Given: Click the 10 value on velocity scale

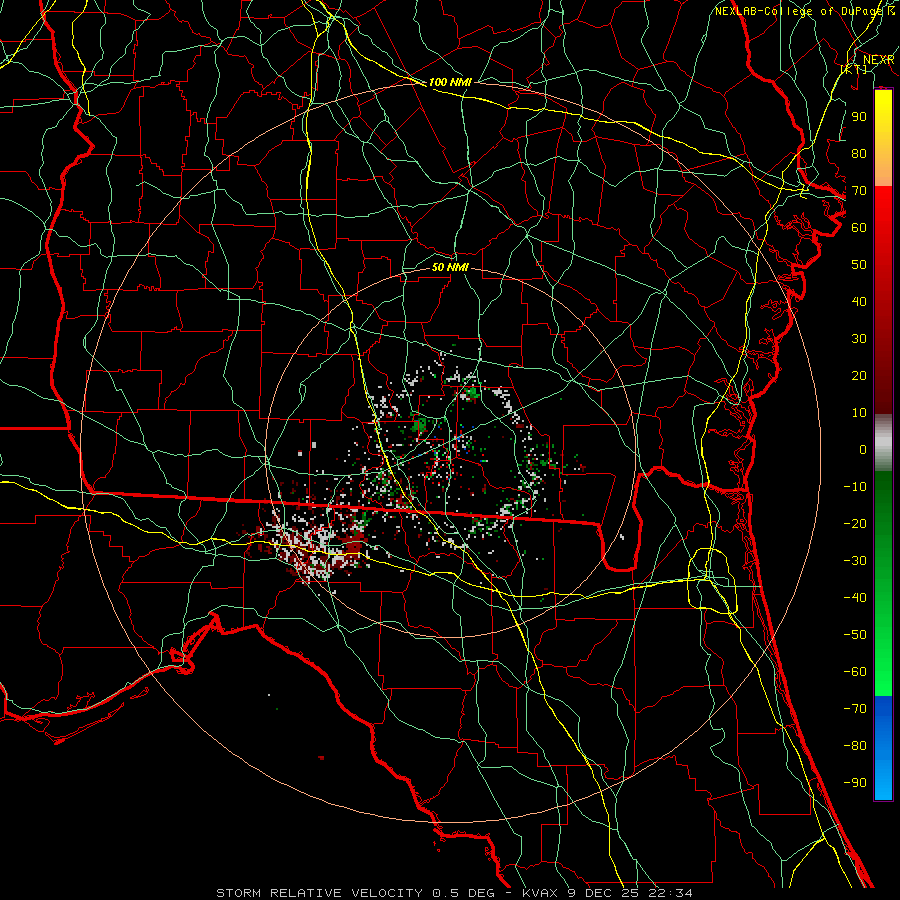Looking at the screenshot, I should click(859, 413).
